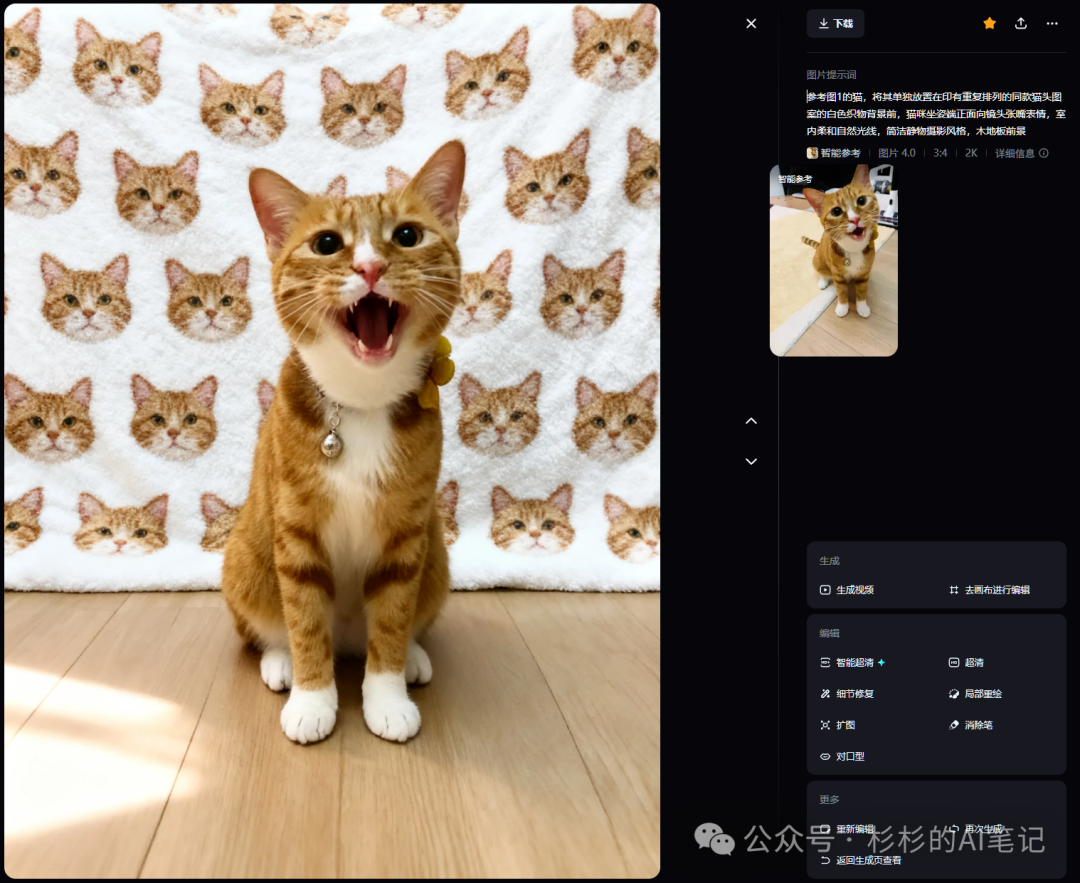Toggle the star favorite on this image
Image resolution: width=1080 pixels, height=883 pixels.
(x=989, y=23)
